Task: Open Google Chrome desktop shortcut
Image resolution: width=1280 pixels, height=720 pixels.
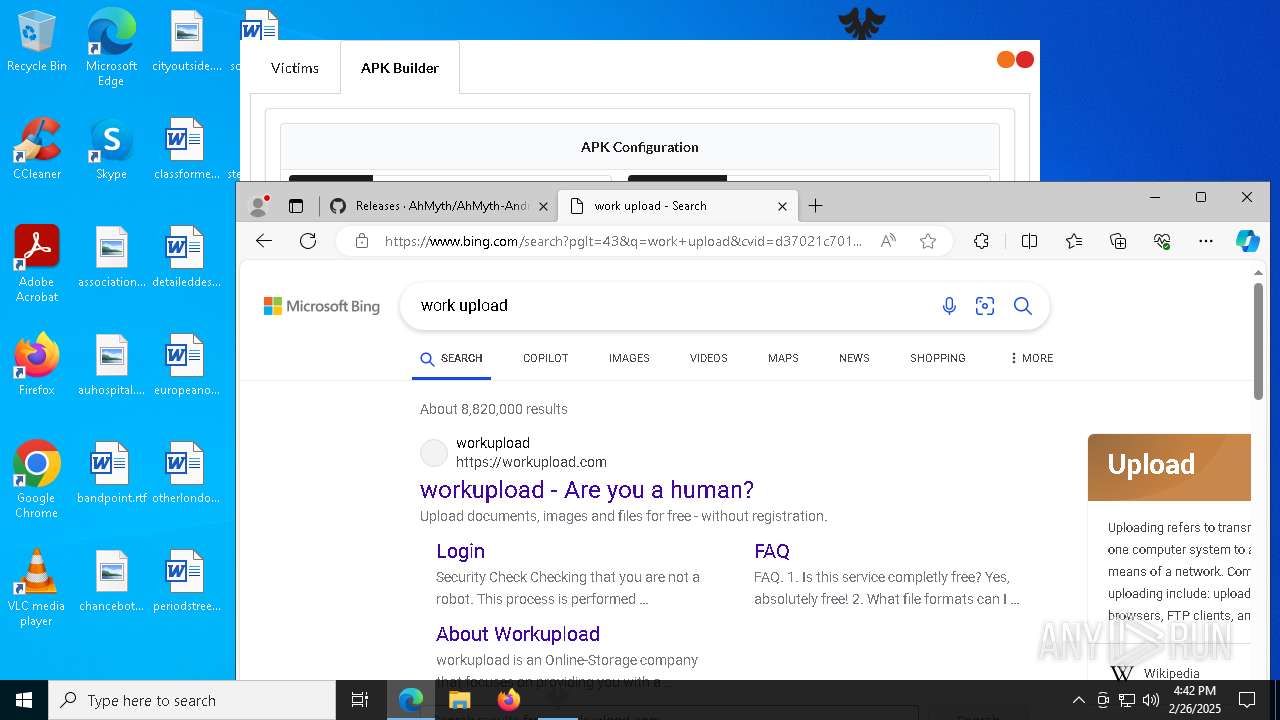Action: pos(37,480)
